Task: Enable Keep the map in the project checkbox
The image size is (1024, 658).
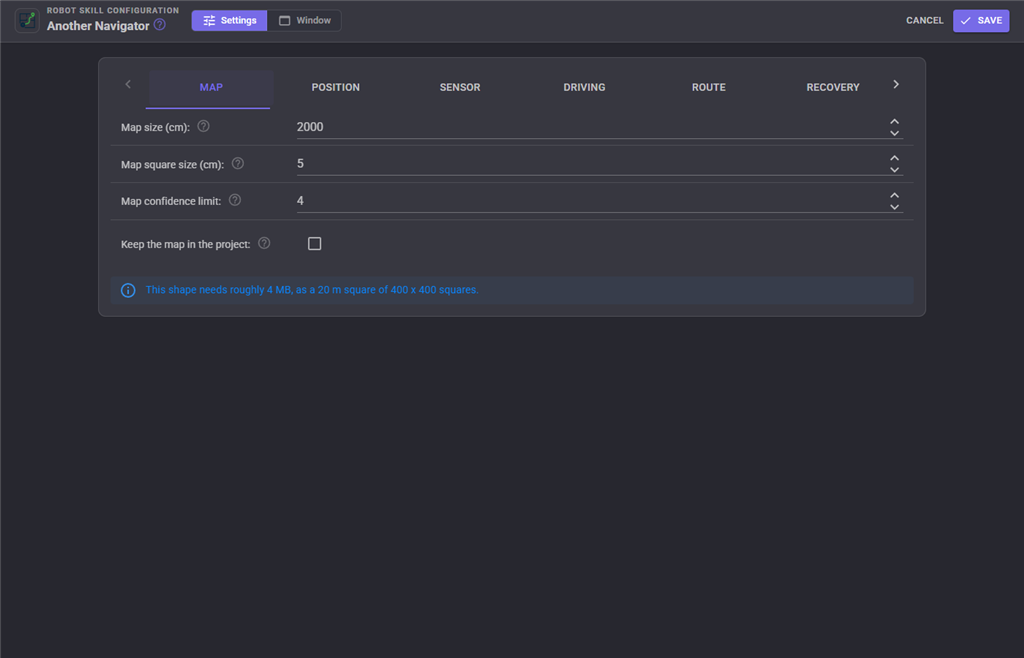Action: (x=315, y=243)
